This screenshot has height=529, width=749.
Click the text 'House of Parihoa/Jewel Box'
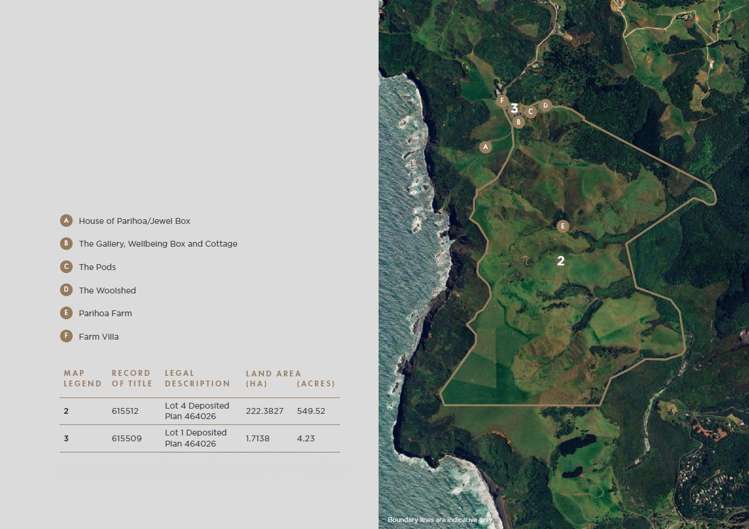tap(134, 221)
